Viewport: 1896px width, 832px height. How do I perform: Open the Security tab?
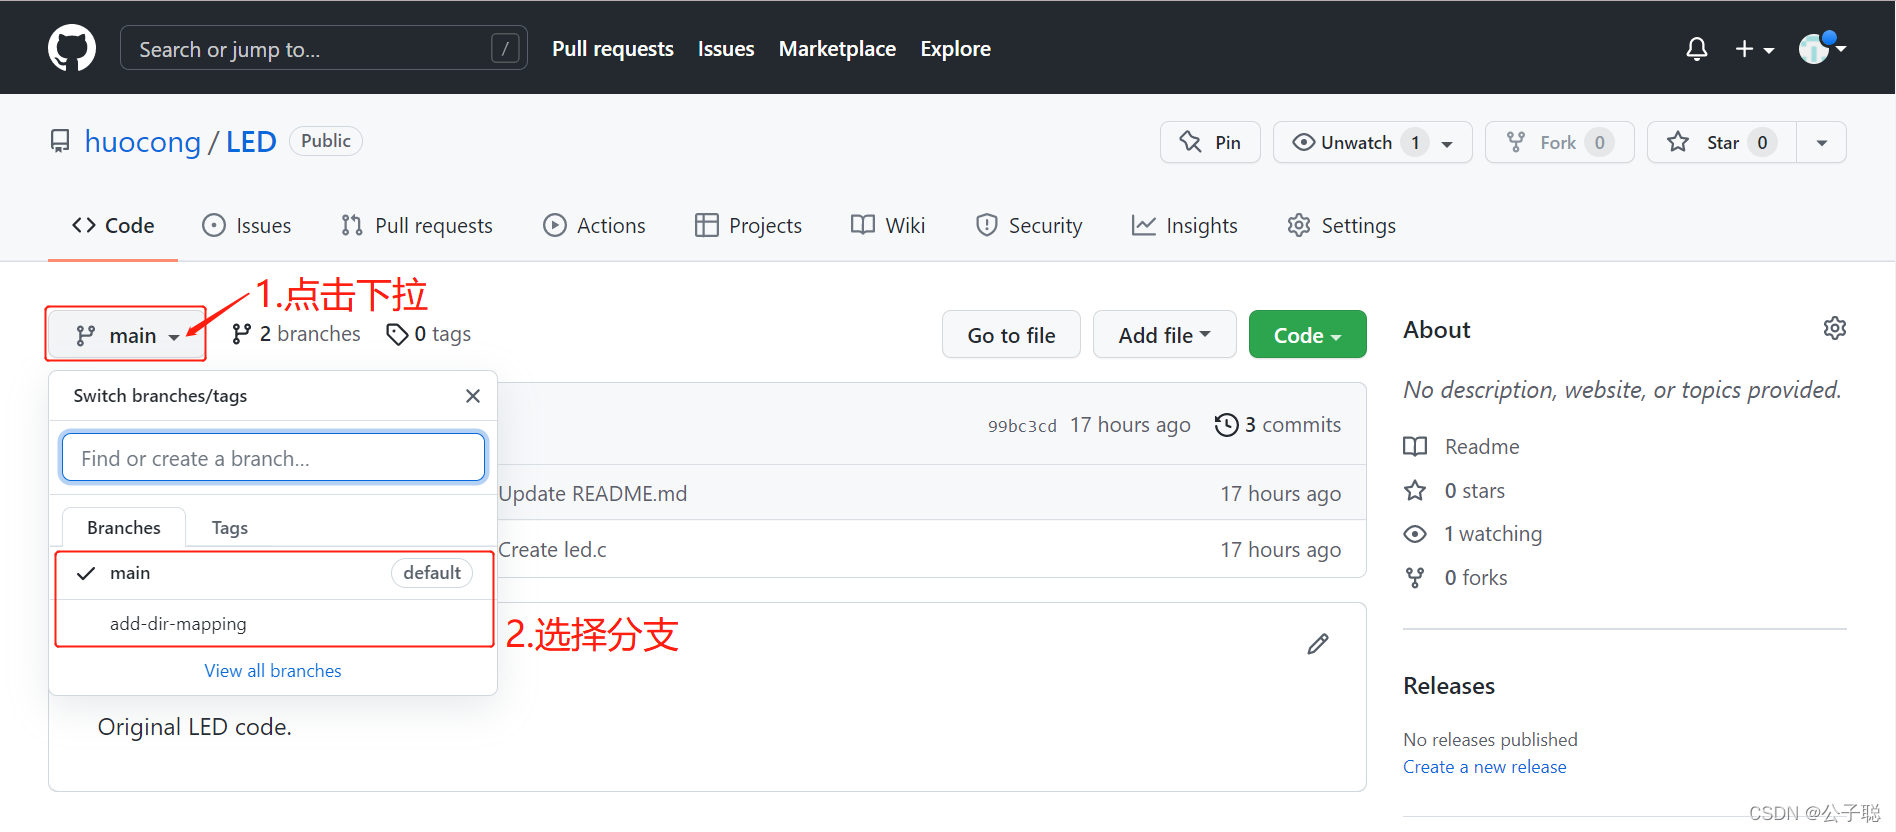click(x=1029, y=226)
